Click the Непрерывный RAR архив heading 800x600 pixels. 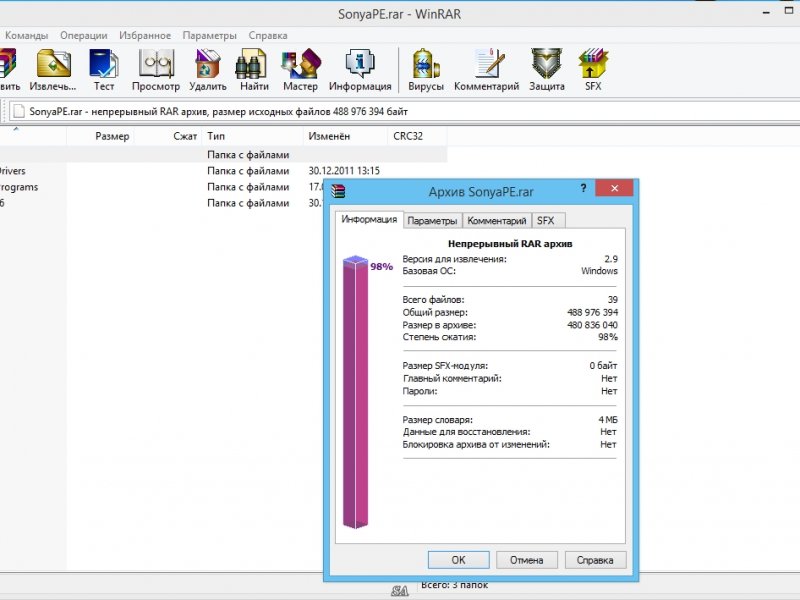tap(510, 244)
